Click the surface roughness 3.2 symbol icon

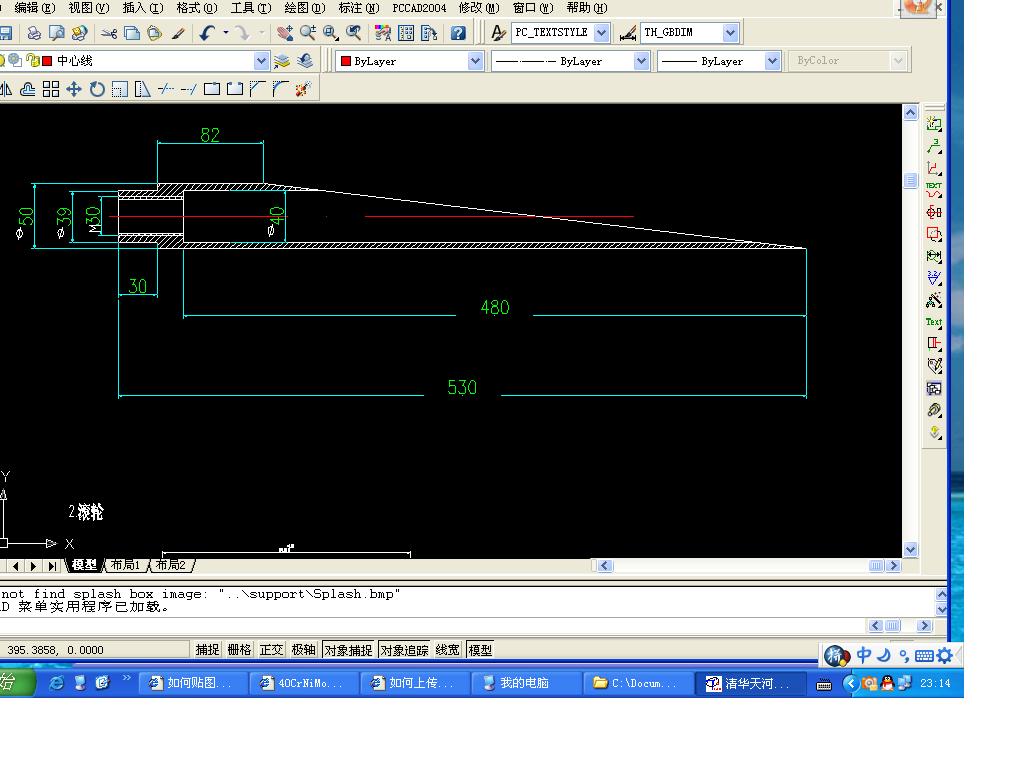(934, 278)
